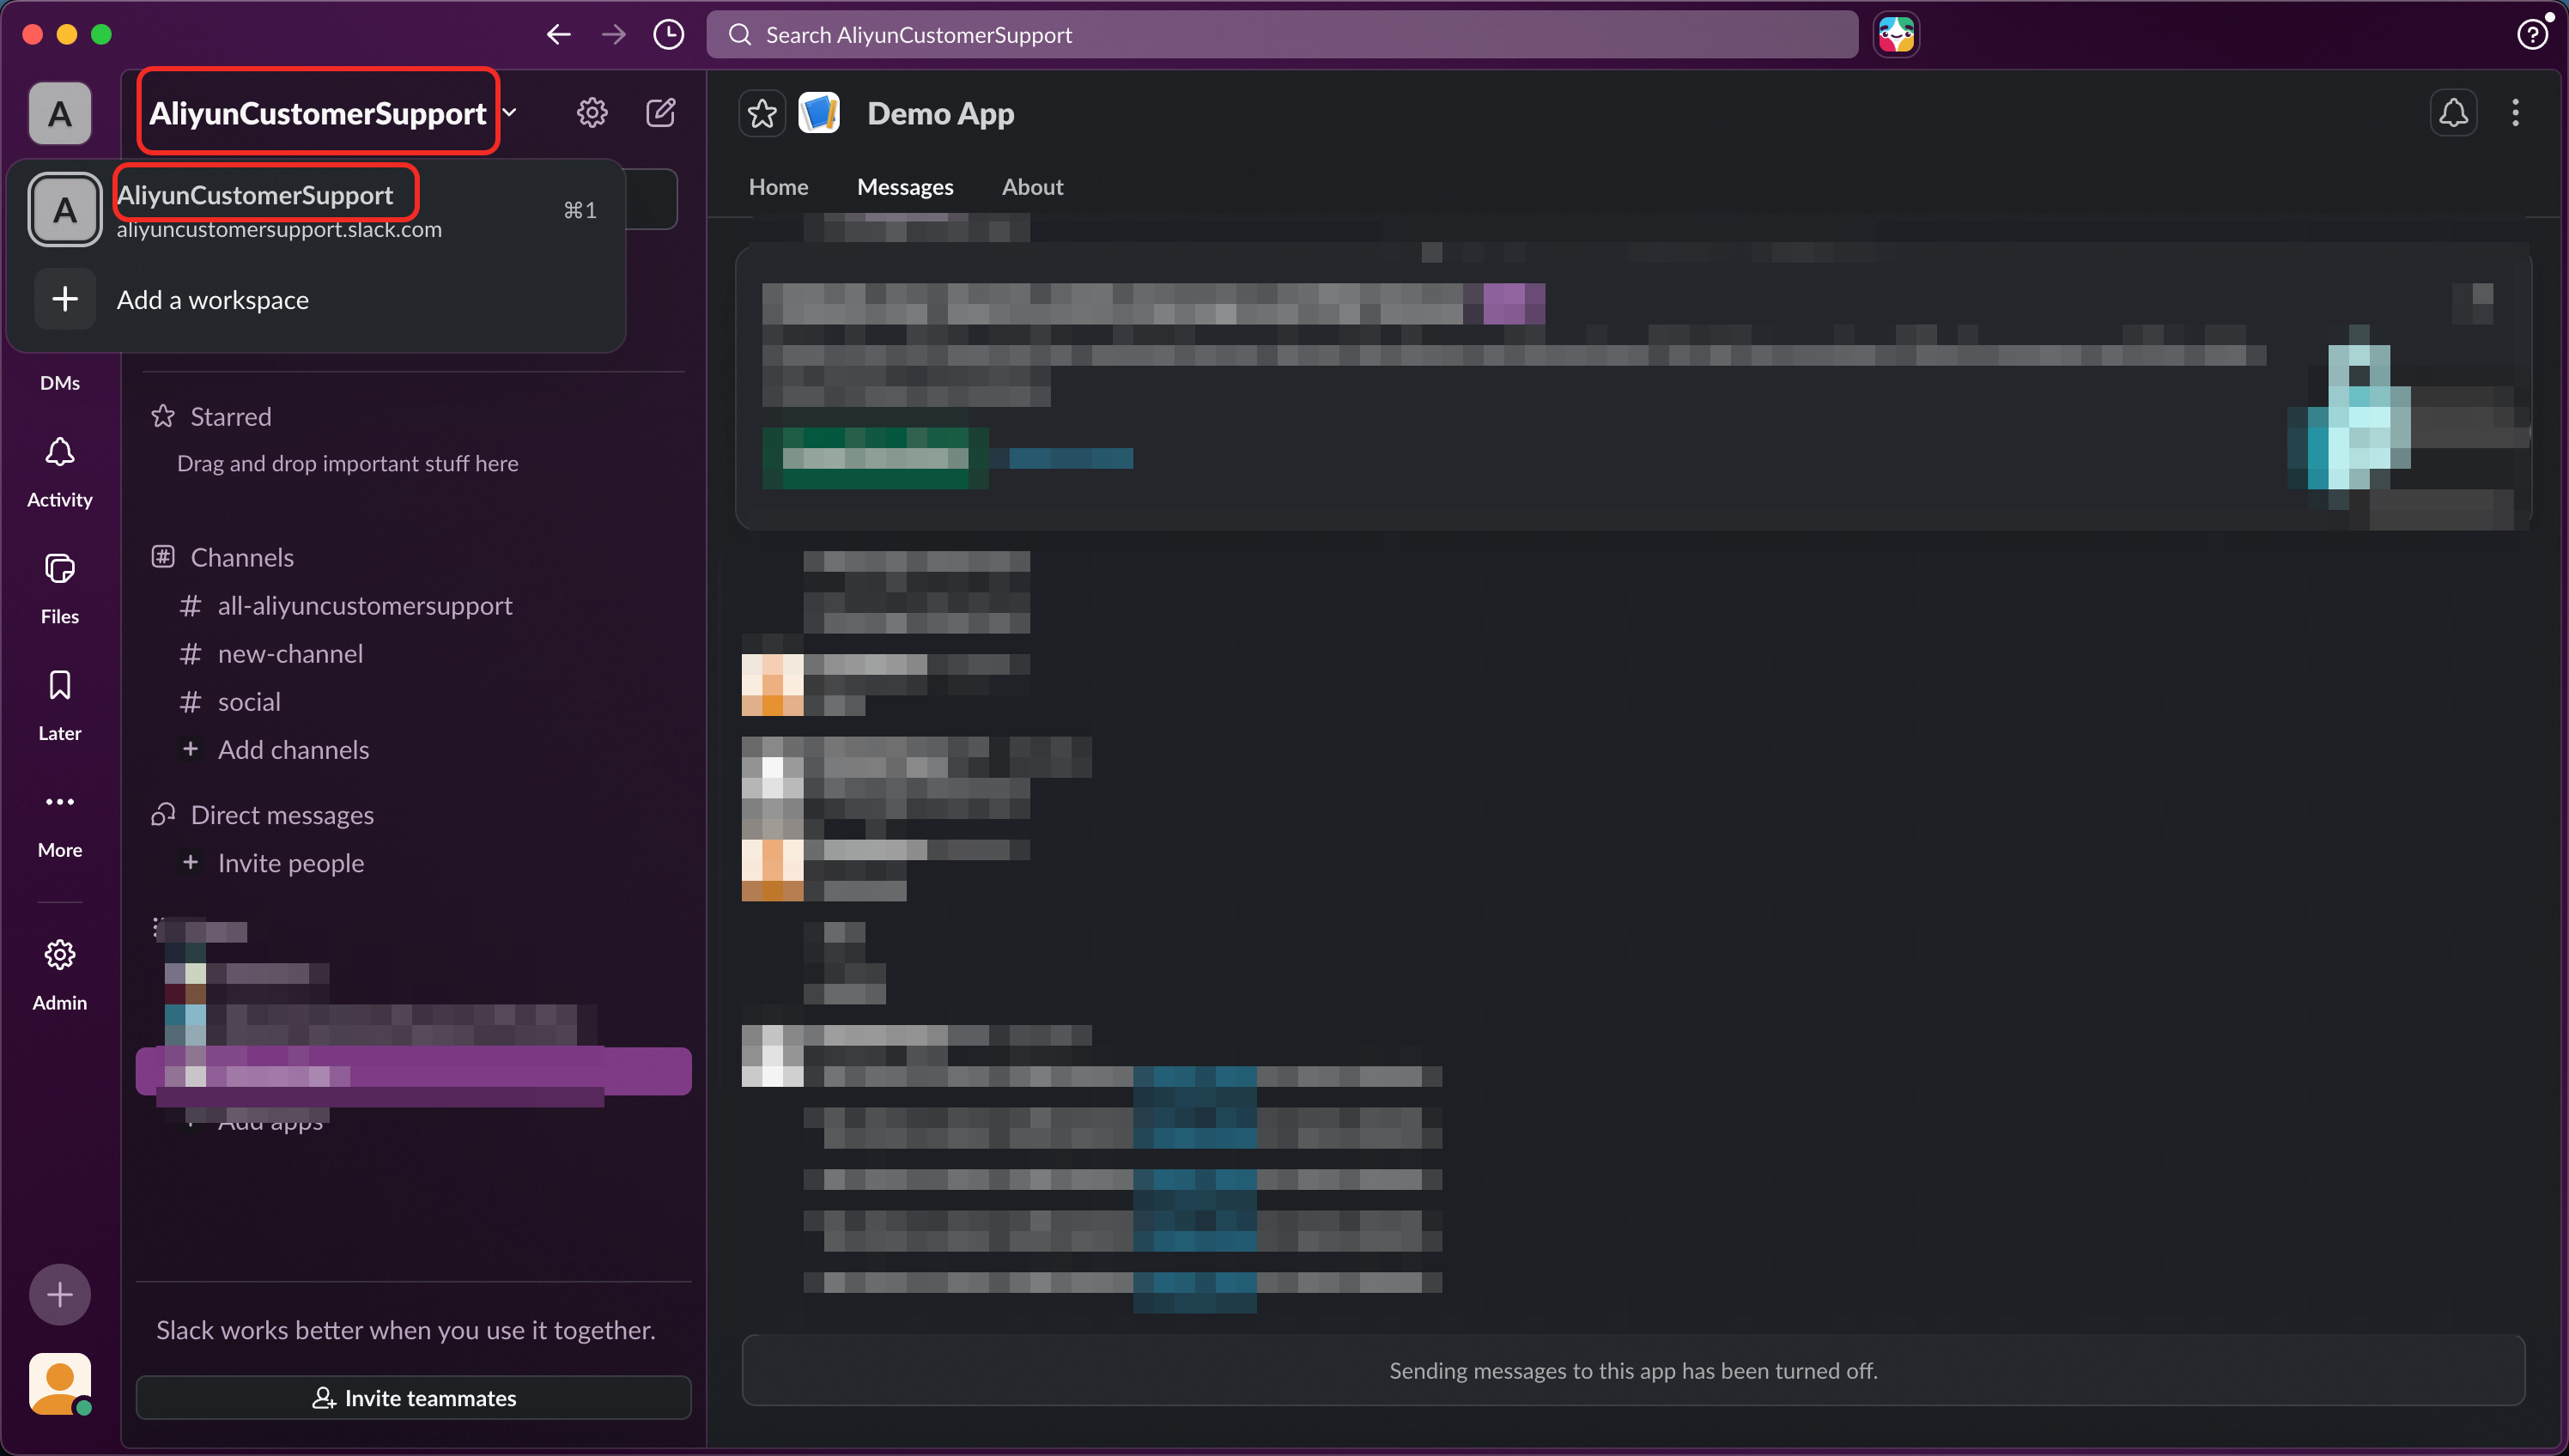Open the More section in sidebar
This screenshot has width=2569, height=1456.
(60, 823)
